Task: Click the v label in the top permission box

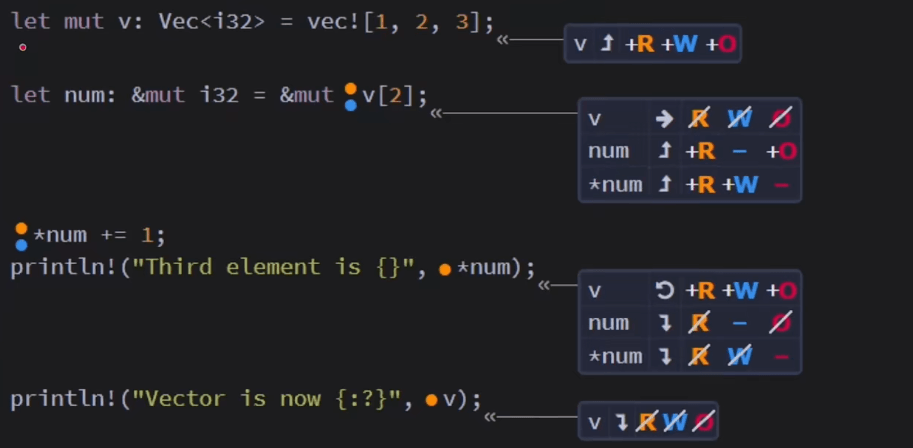Action: tap(580, 44)
